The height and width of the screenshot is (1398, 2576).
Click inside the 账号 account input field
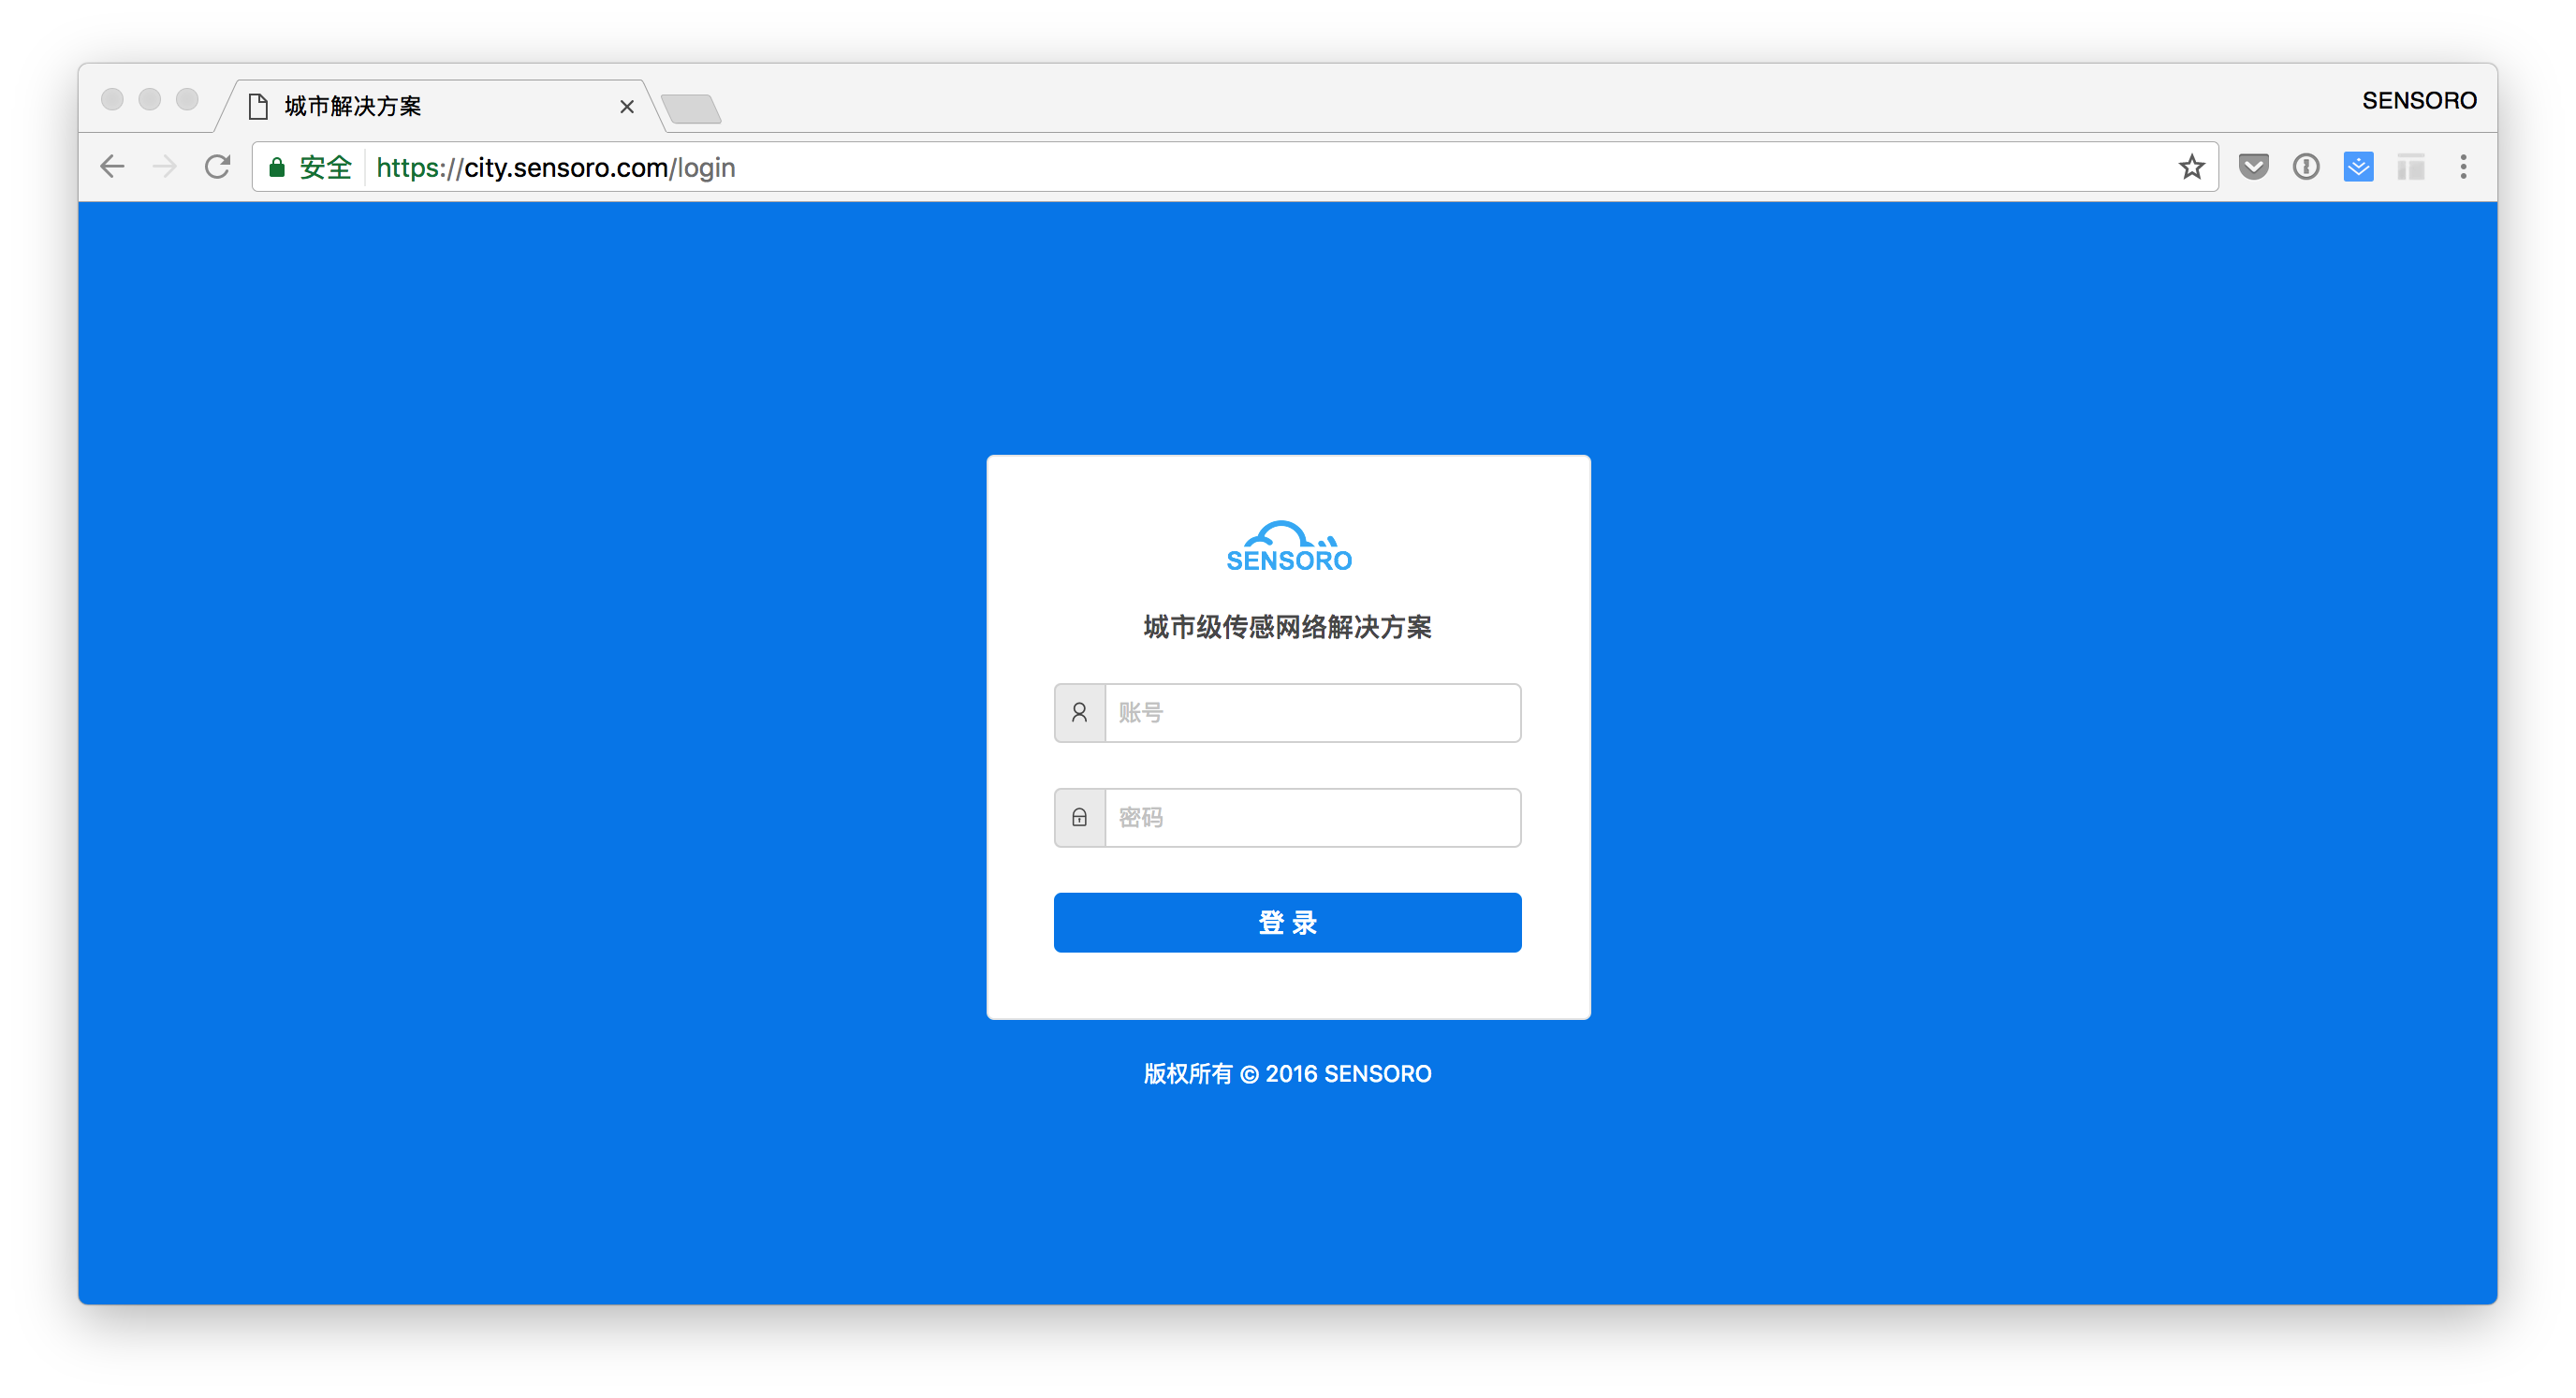pyautogui.click(x=1310, y=712)
